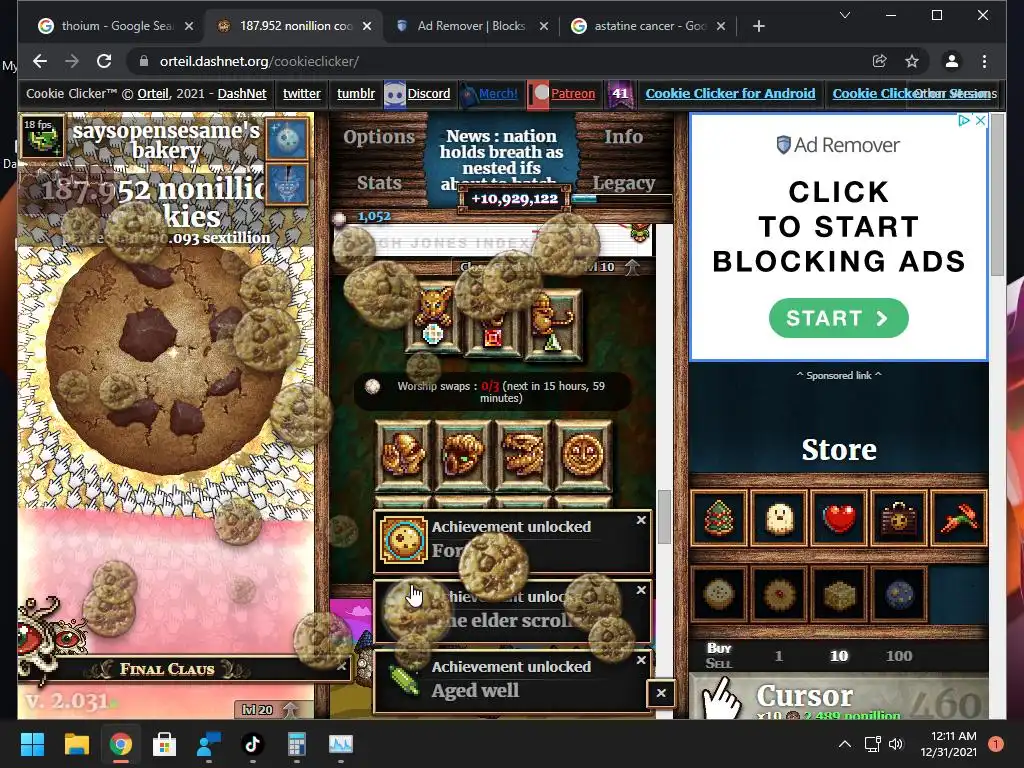Open Chrome menu three dots
The width and height of the screenshot is (1024, 768).
tap(984, 61)
